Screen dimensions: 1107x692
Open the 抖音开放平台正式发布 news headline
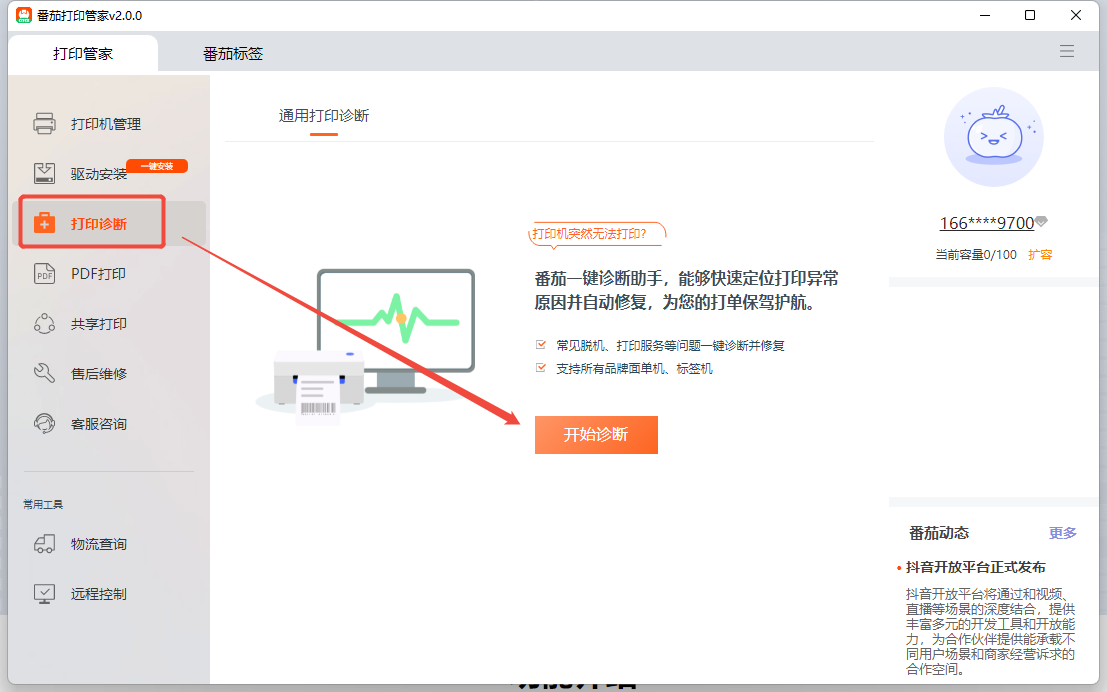pyautogui.click(x=976, y=567)
